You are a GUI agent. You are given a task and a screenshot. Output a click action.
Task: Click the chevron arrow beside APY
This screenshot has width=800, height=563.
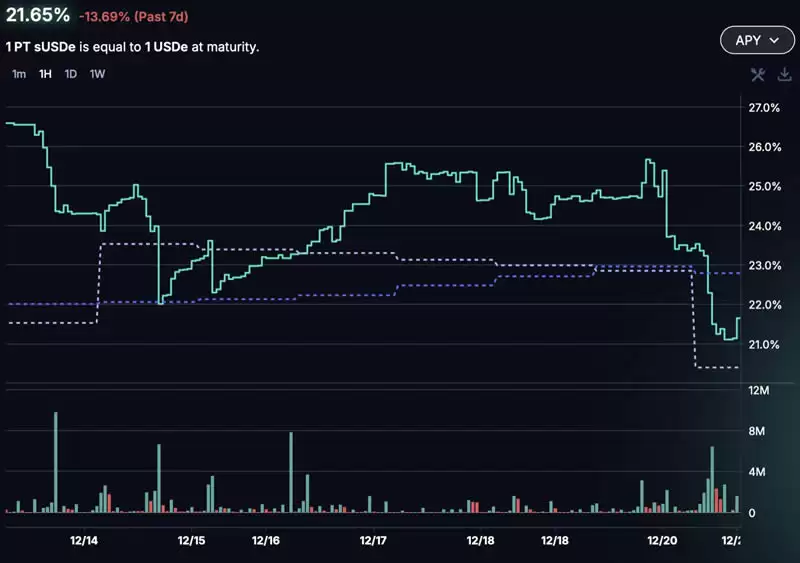[x=775, y=41]
